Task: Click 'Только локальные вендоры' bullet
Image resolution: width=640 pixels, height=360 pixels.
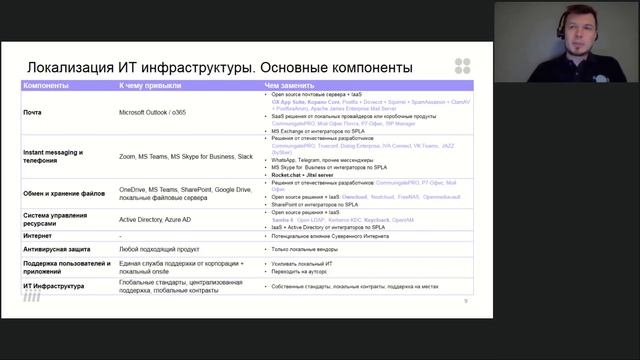Action: [304, 249]
